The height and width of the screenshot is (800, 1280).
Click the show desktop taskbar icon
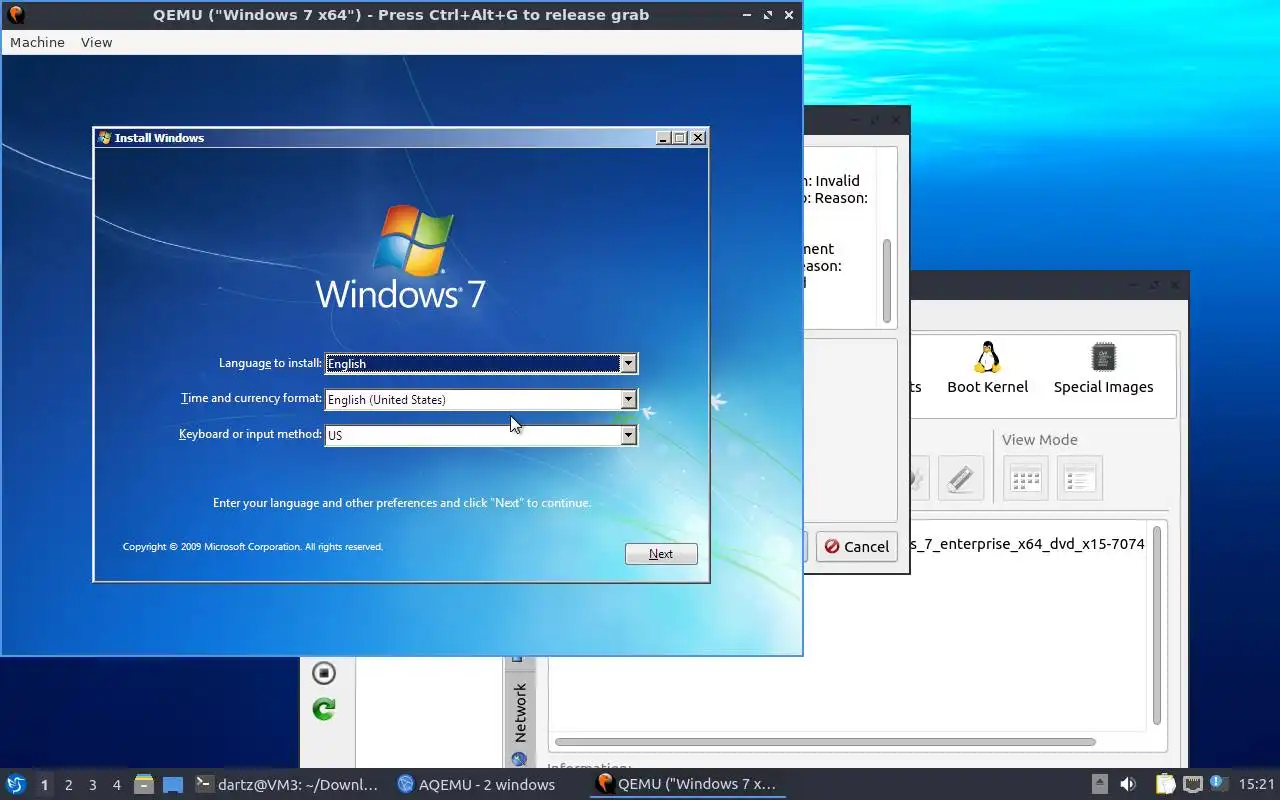[173, 784]
